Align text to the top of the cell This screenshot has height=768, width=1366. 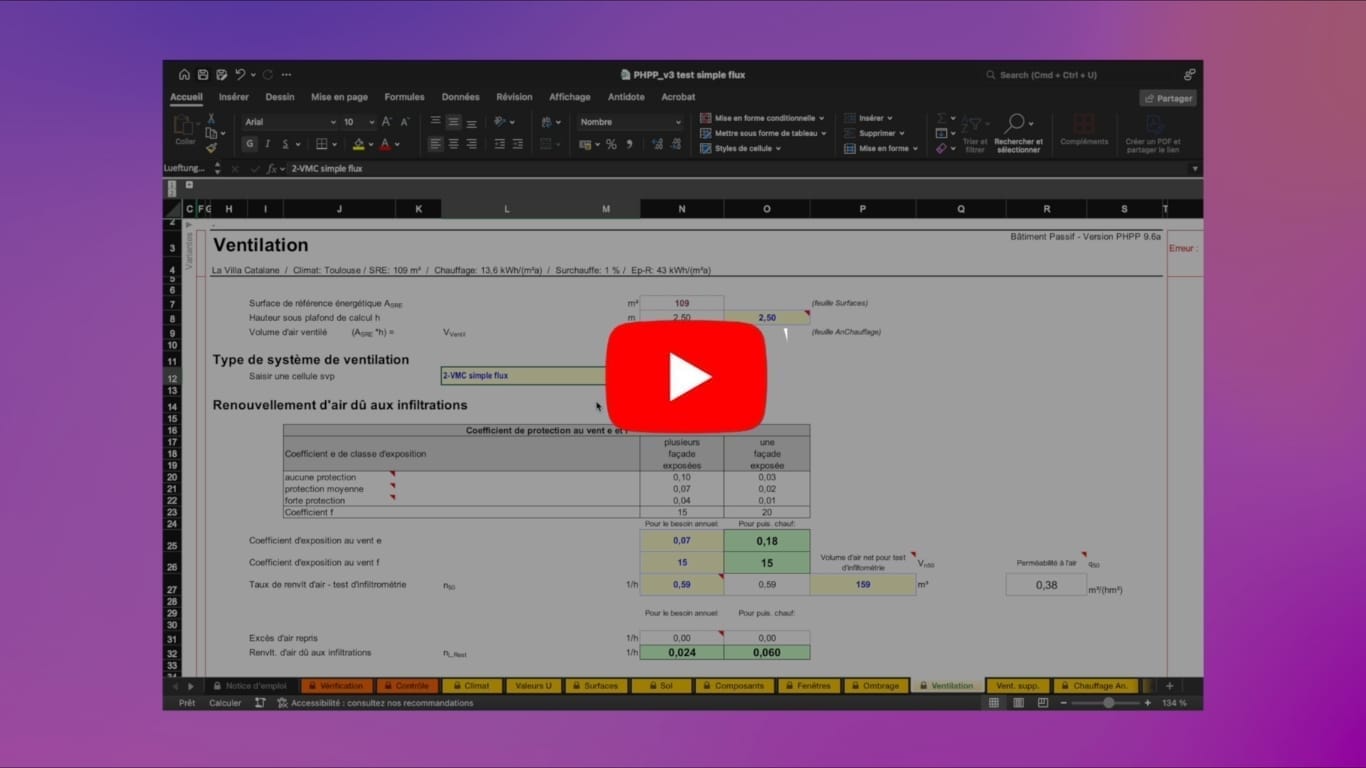(435, 122)
